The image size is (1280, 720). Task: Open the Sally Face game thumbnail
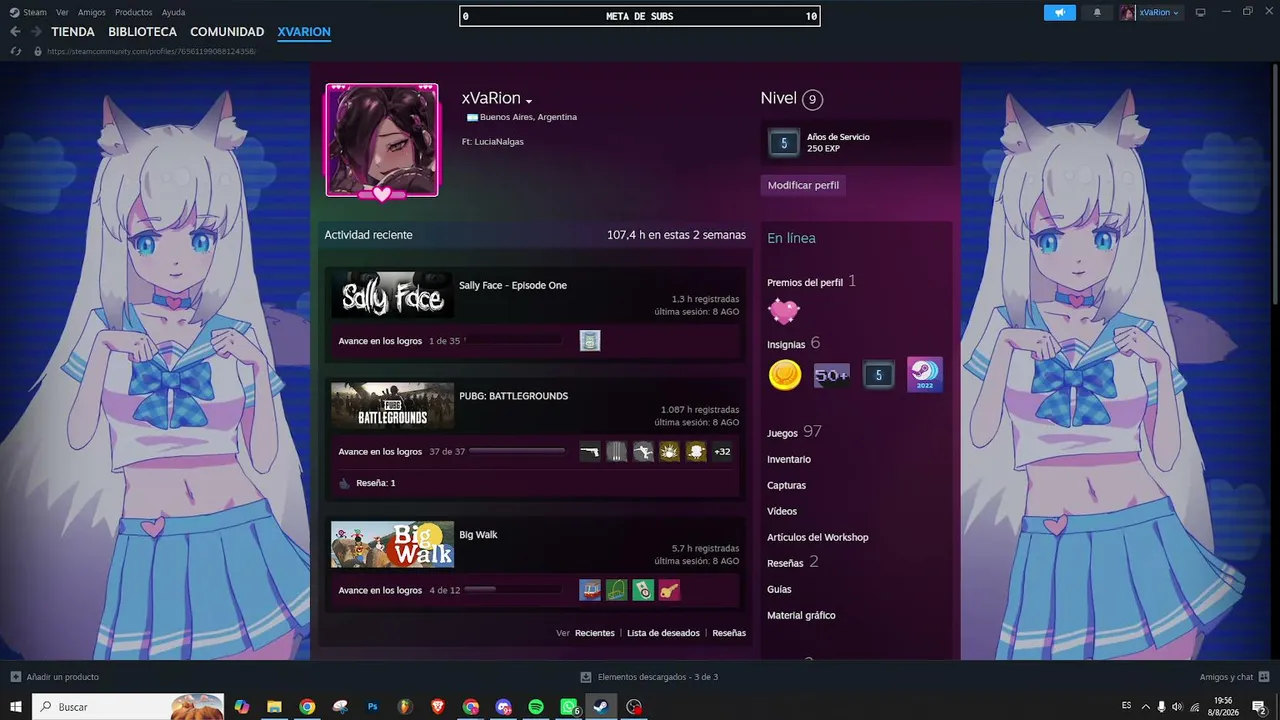tap(392, 295)
